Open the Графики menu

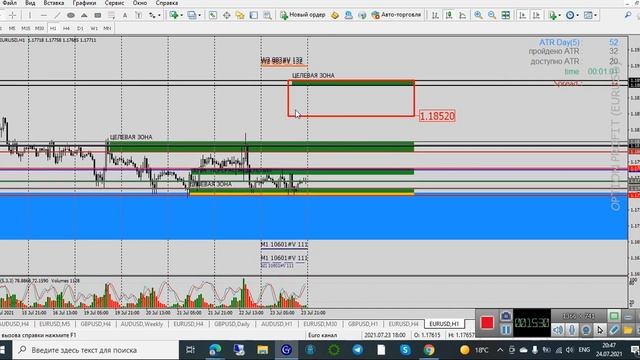[x=84, y=3]
